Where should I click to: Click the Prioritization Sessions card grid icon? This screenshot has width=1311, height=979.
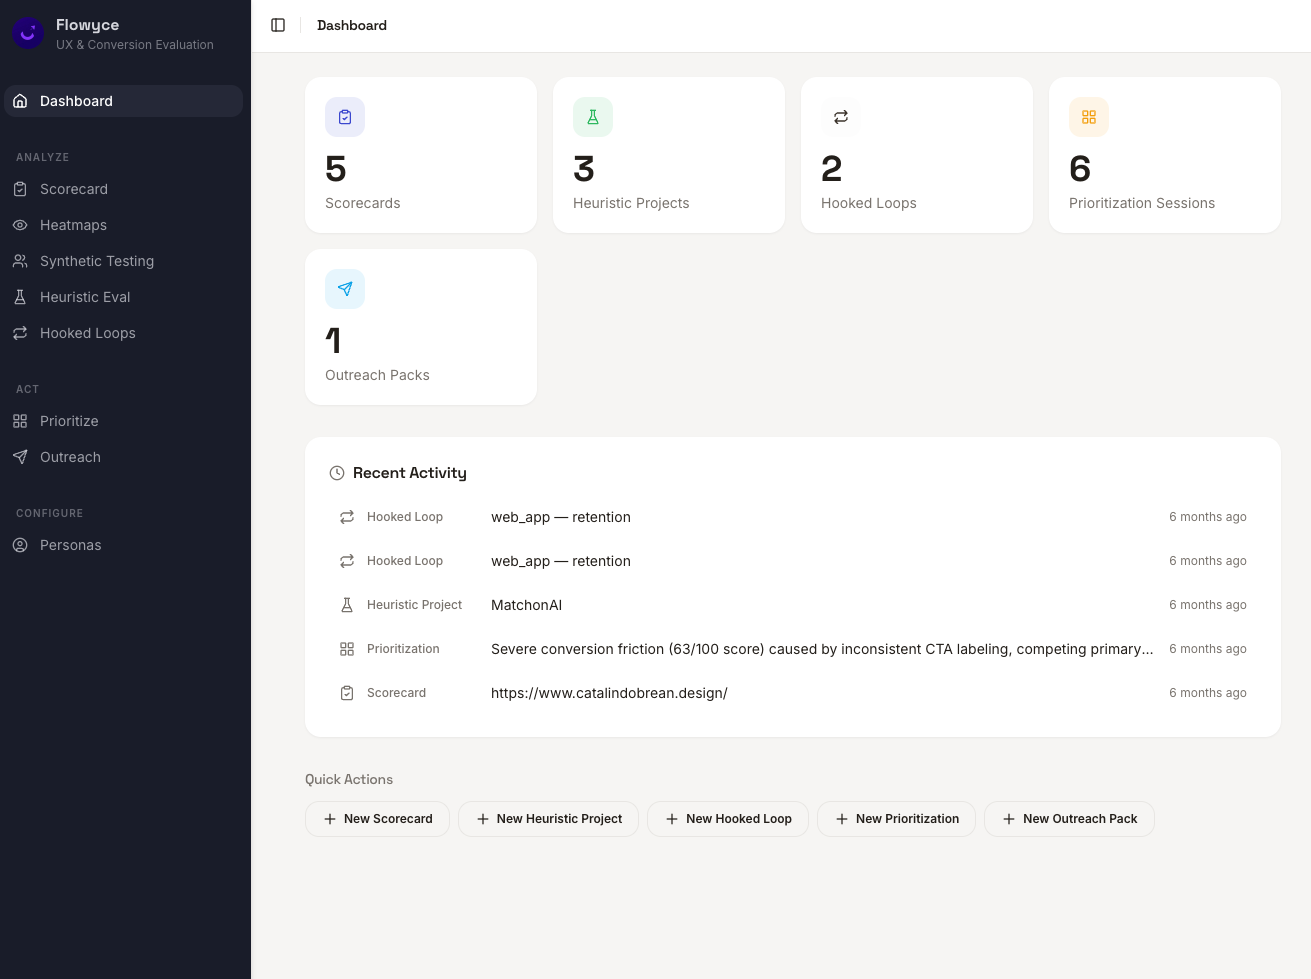pos(1089,117)
